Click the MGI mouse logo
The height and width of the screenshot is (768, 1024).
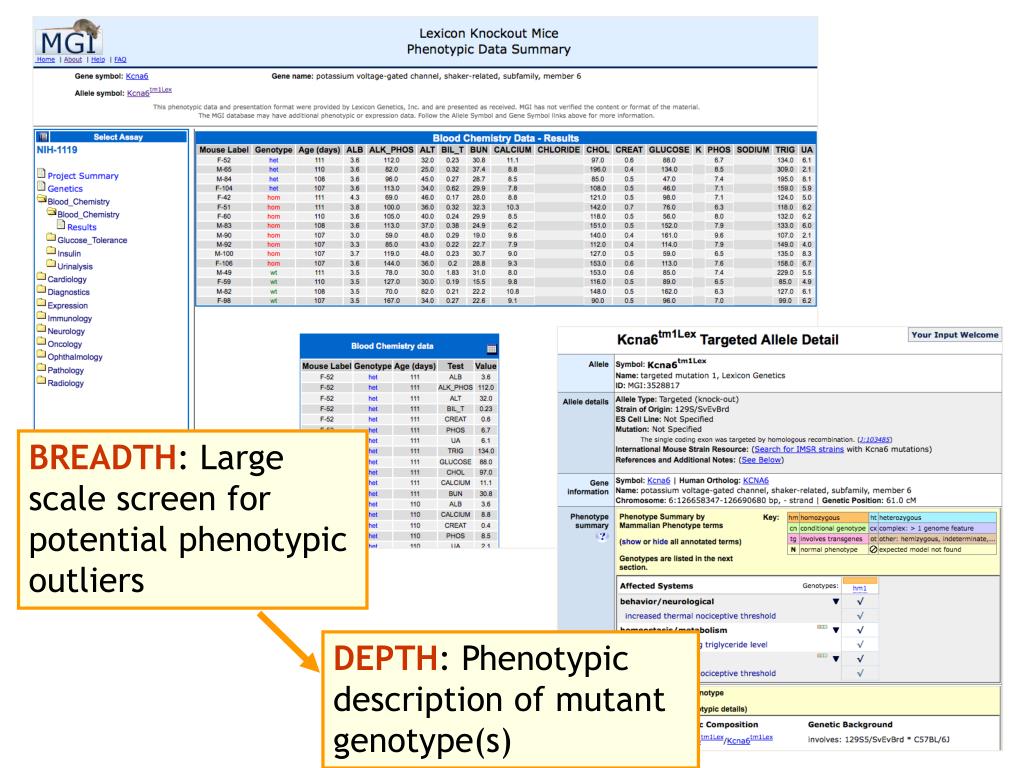tap(69, 37)
